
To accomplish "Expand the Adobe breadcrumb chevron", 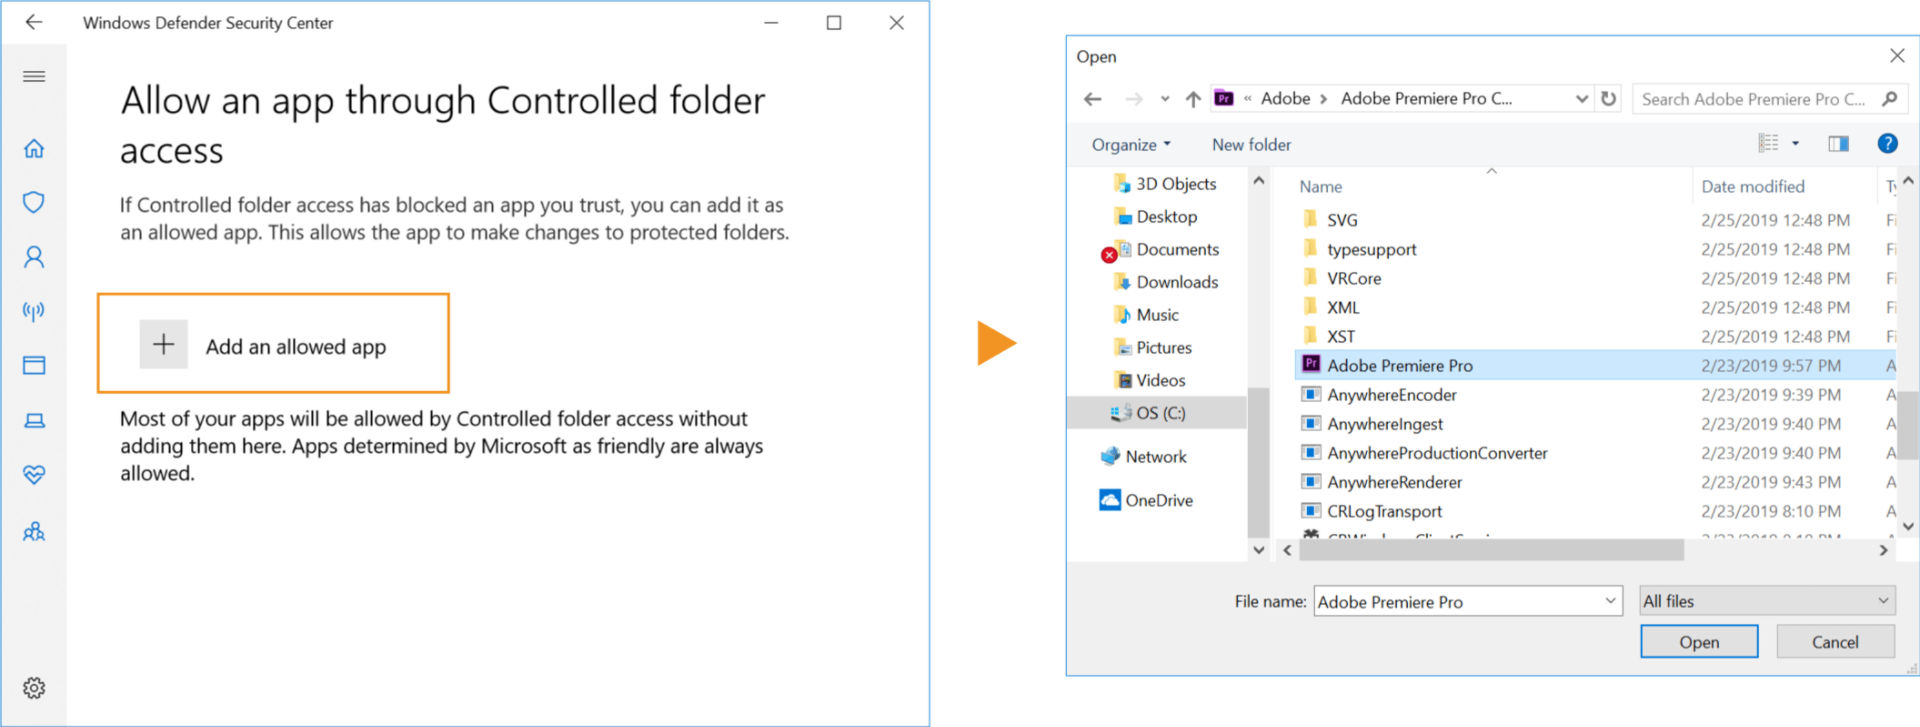I will click(1324, 99).
